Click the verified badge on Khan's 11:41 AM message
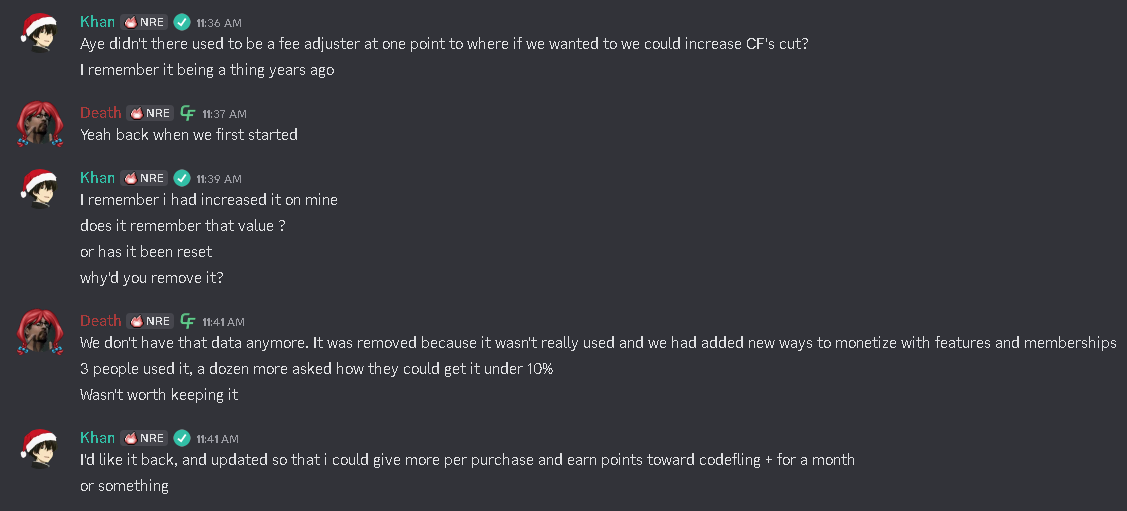The image size is (1127, 511). pos(181,438)
